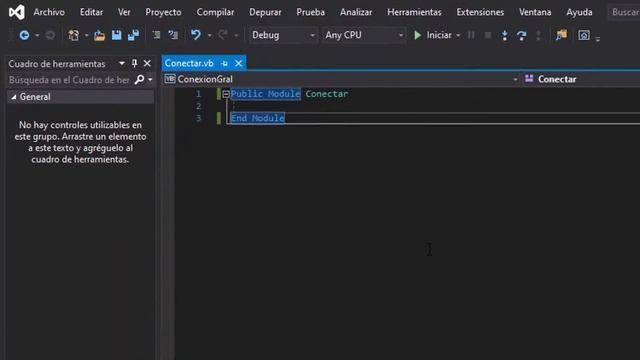Click the module name 'Conectar' in the code
This screenshot has width=640, height=360.
click(327, 94)
